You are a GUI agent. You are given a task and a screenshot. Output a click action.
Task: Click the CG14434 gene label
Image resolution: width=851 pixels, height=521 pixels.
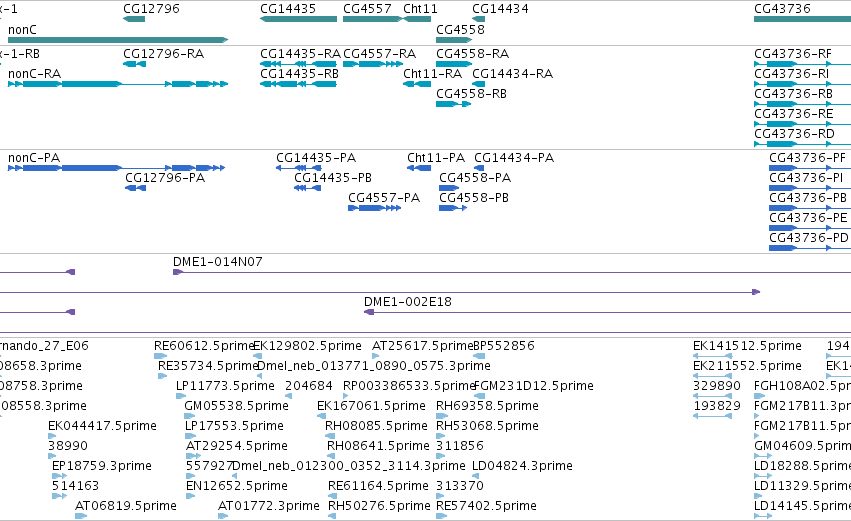(500, 9)
